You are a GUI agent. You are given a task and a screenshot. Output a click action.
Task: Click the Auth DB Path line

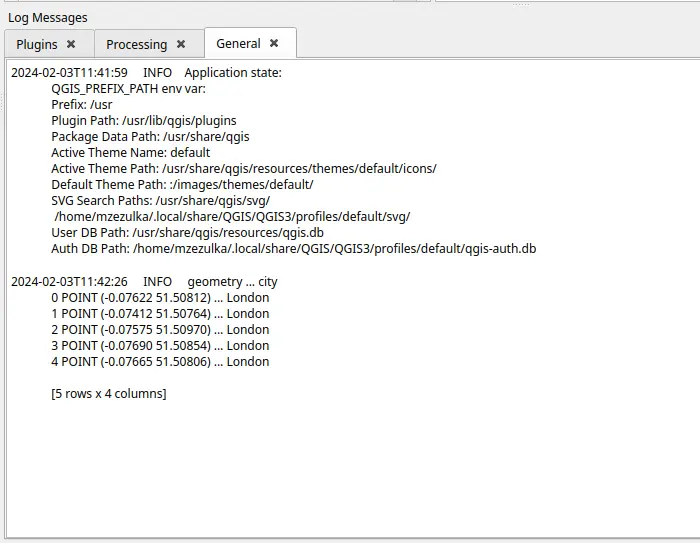tap(293, 249)
